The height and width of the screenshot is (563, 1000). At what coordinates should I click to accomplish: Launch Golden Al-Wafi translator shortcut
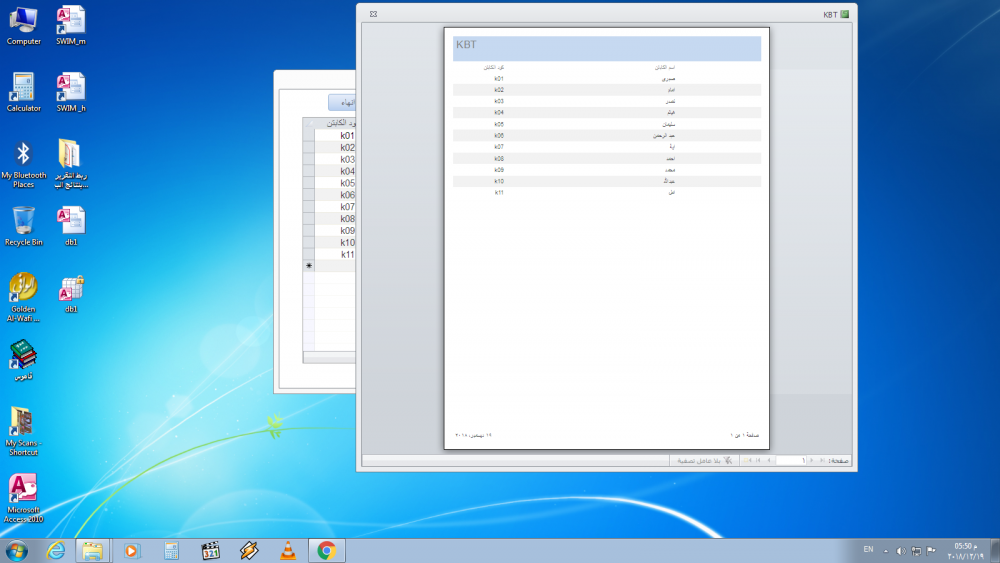click(x=24, y=298)
